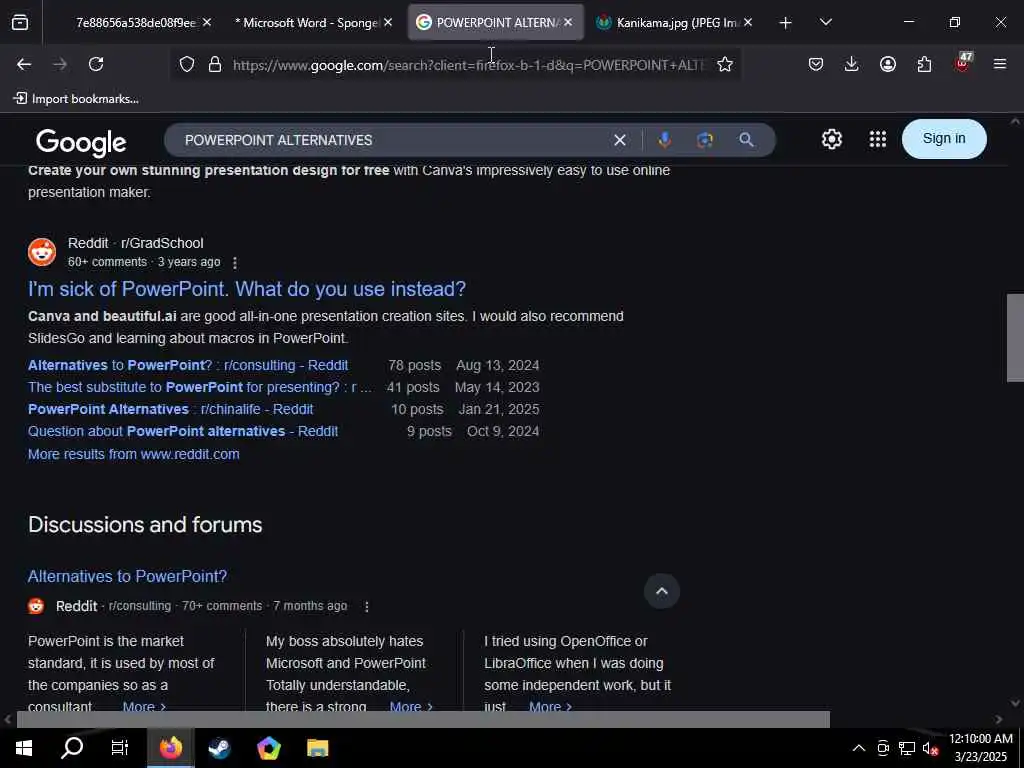Open Question about PowerPoint alternatives link
Screen dimensions: 1024x768
tap(183, 432)
